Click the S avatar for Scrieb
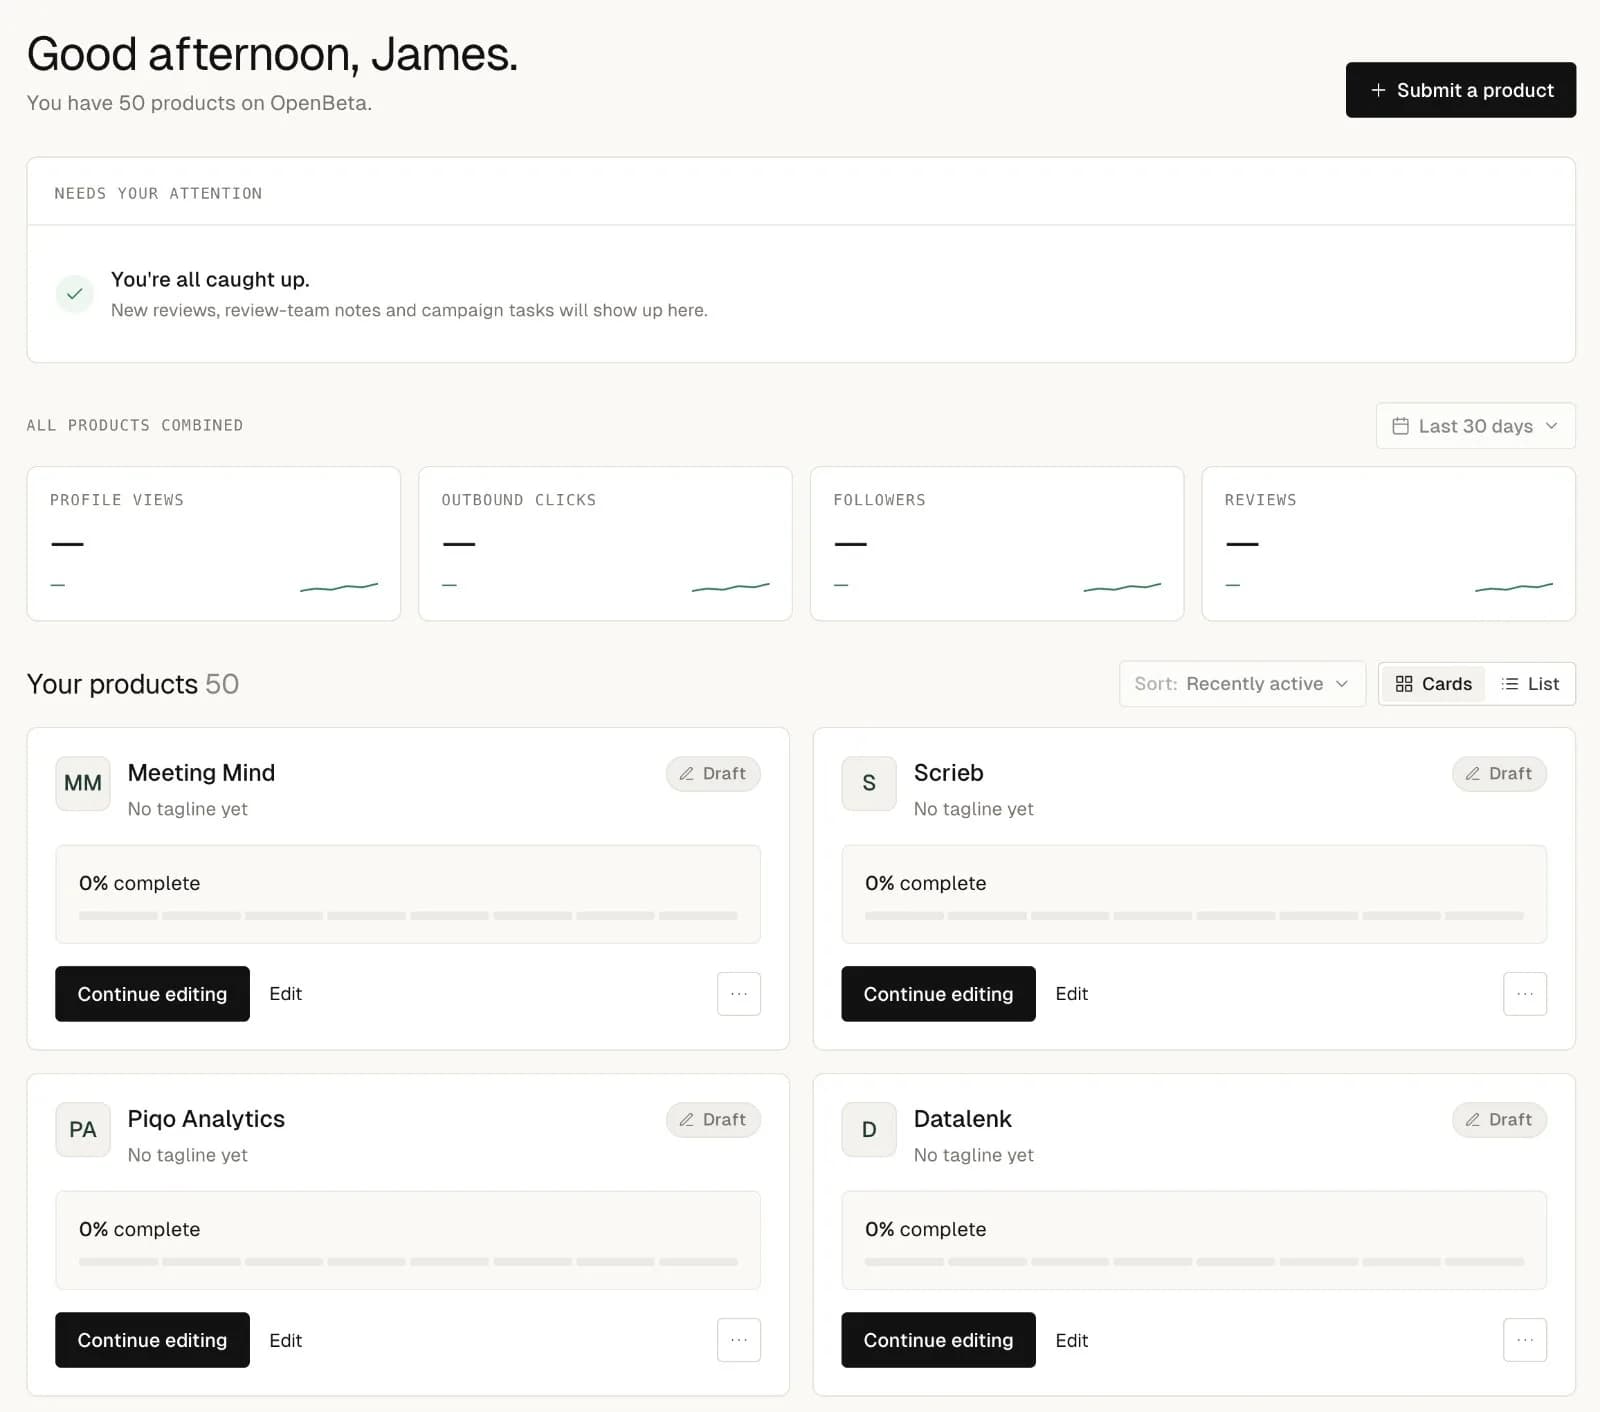The image size is (1600, 1412). (869, 783)
